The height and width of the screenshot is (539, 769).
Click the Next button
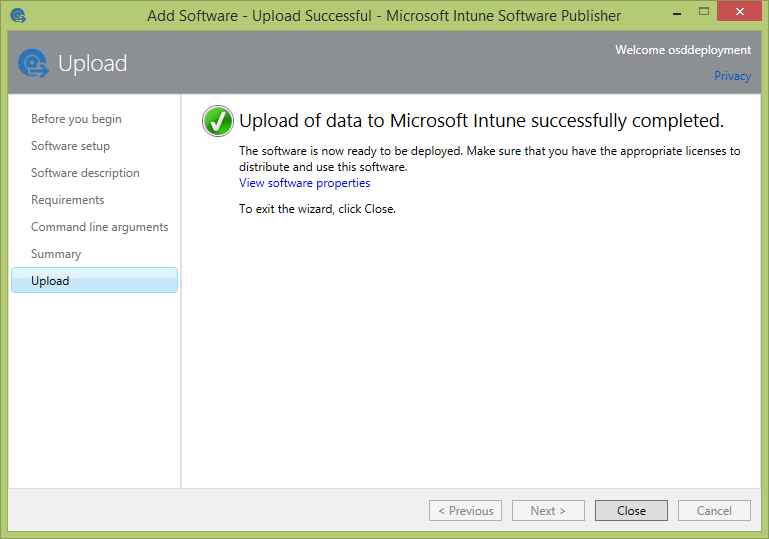(x=548, y=511)
